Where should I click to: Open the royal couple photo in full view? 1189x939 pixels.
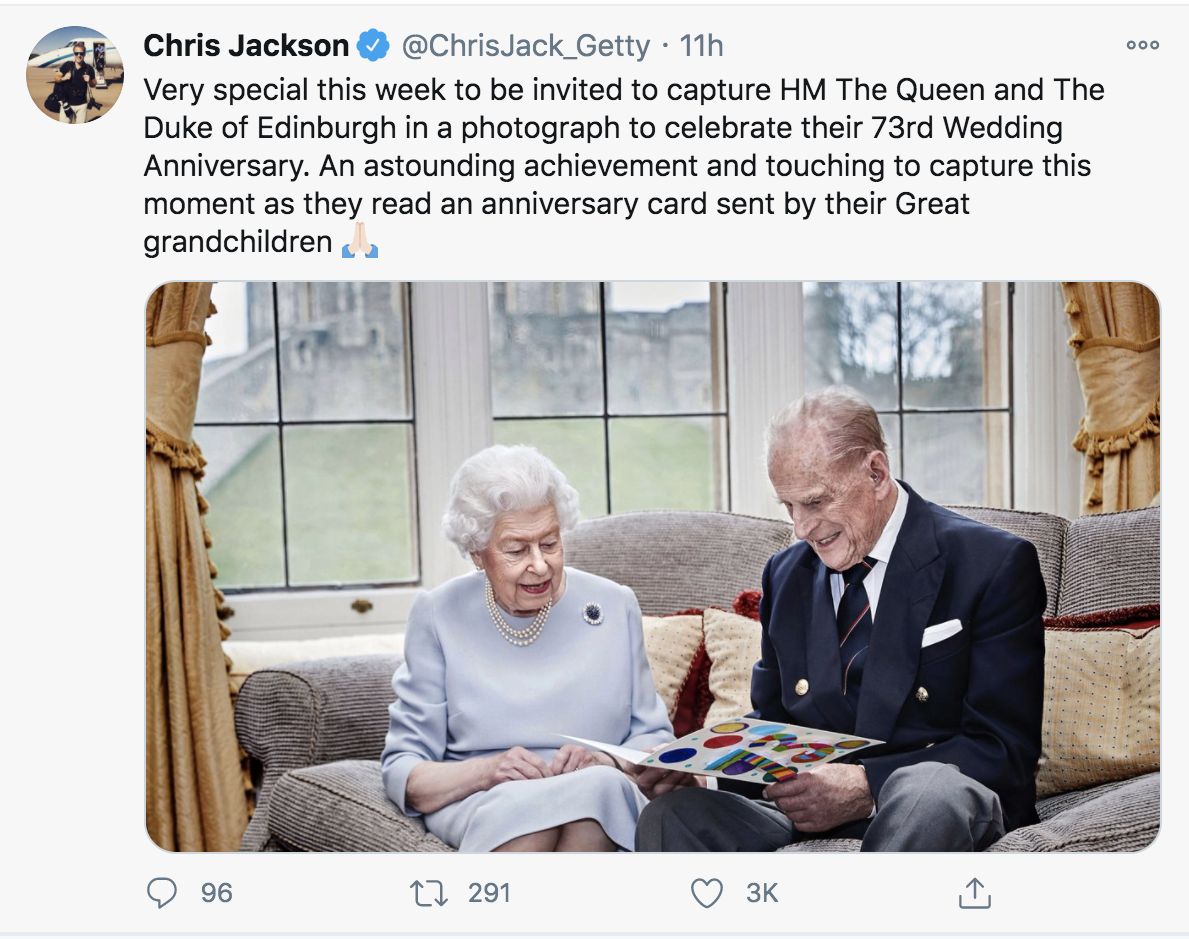coord(652,566)
